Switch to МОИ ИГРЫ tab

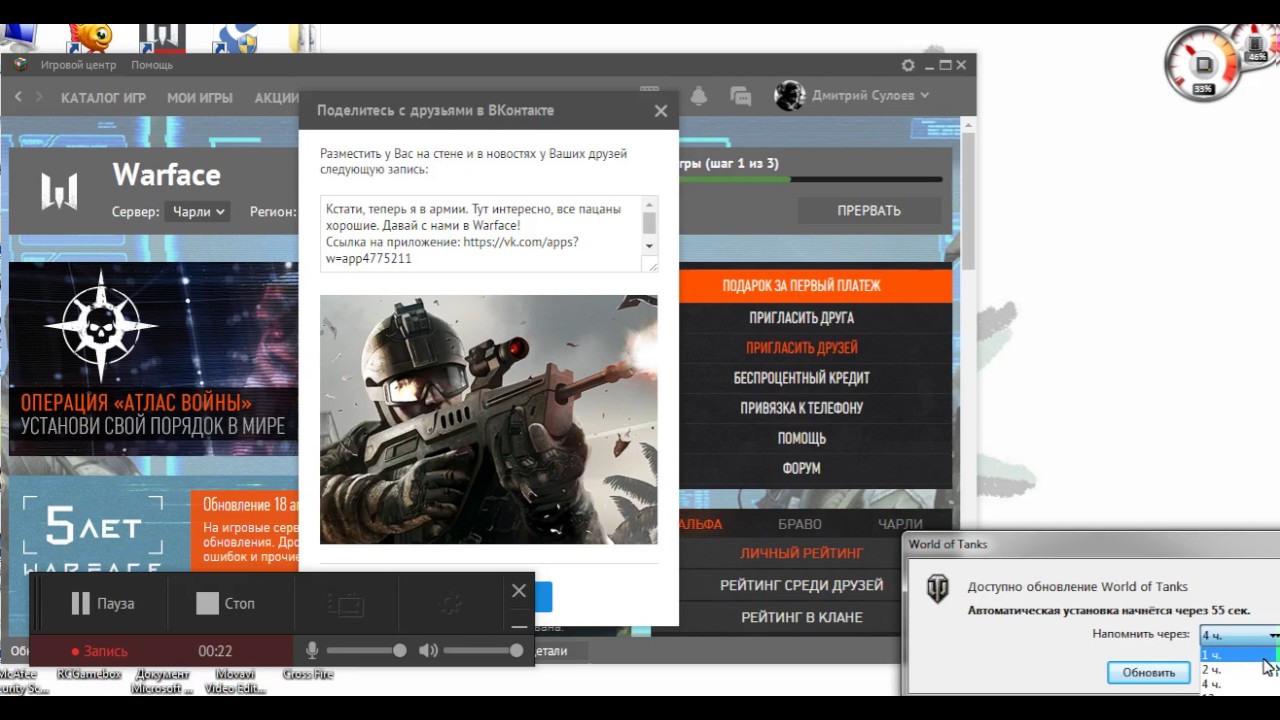pyautogui.click(x=200, y=98)
